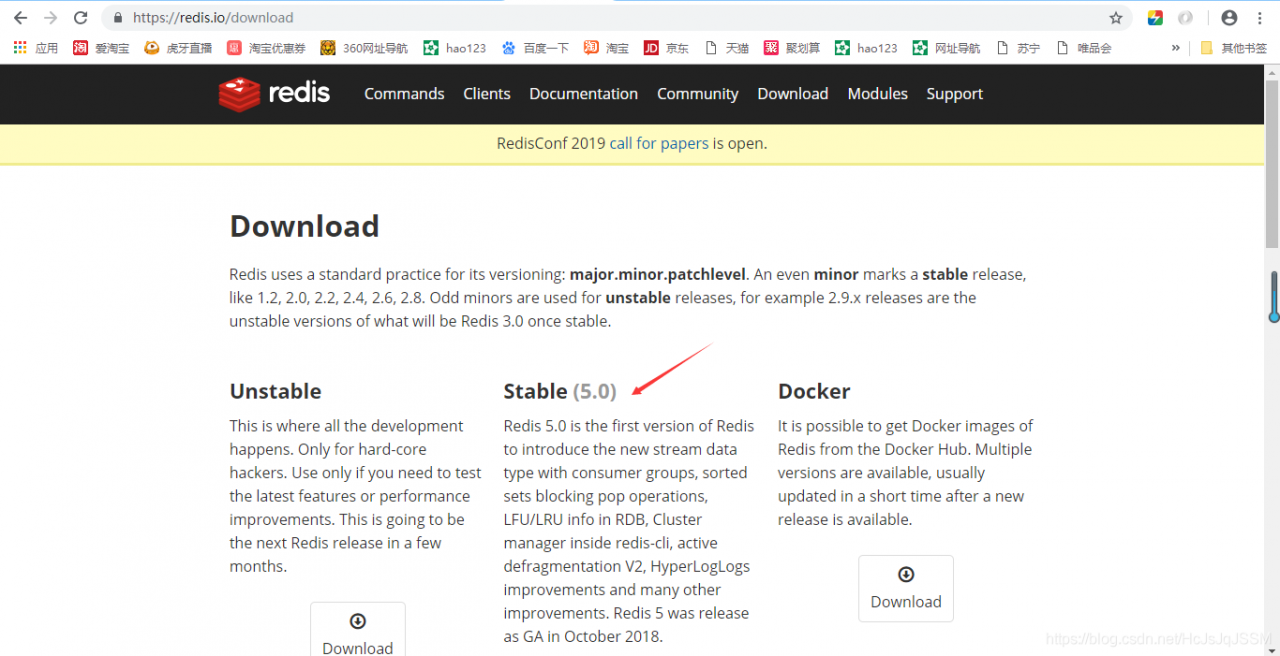Screen dimensions: 1280x656
Task: Reload the redis.io page
Action: coord(81,18)
